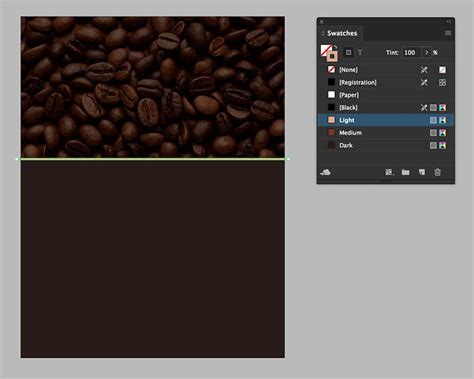Click process color icon on Light row

[x=433, y=120]
